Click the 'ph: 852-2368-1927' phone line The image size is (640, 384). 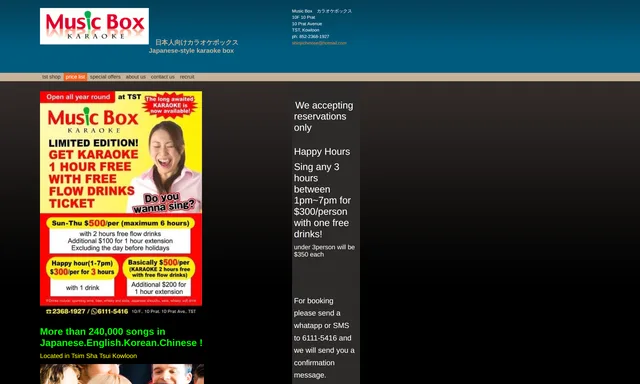(x=311, y=36)
